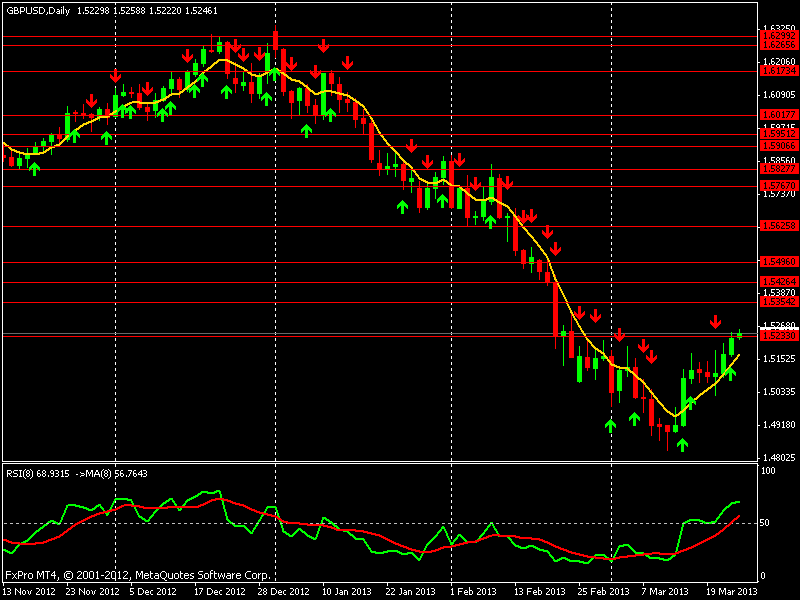
Task: Click the 1.60177 red level label
Action: [x=779, y=115]
